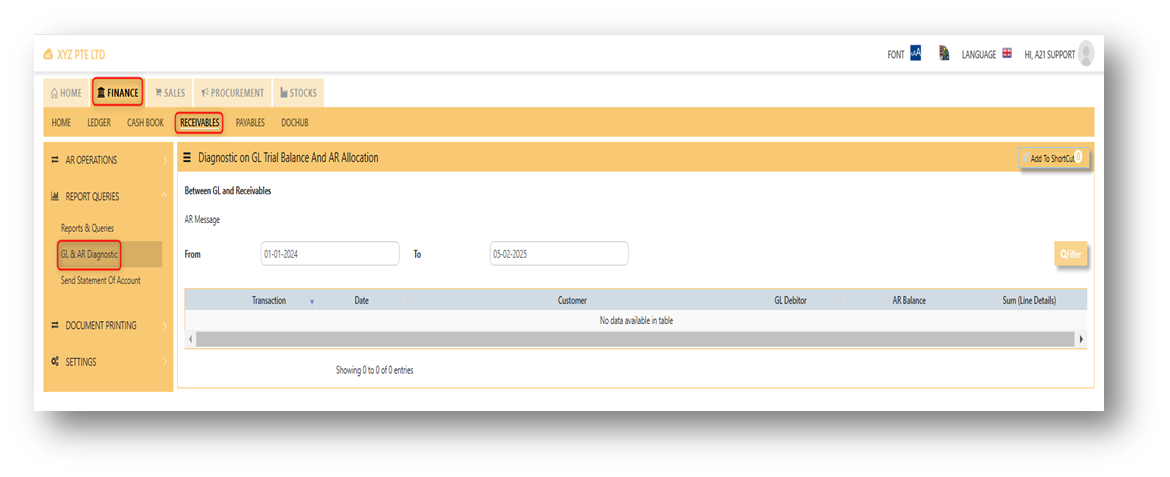This screenshot has width=1170, height=477.
Task: Open Send Statement Of Account link
Action: 101,281
